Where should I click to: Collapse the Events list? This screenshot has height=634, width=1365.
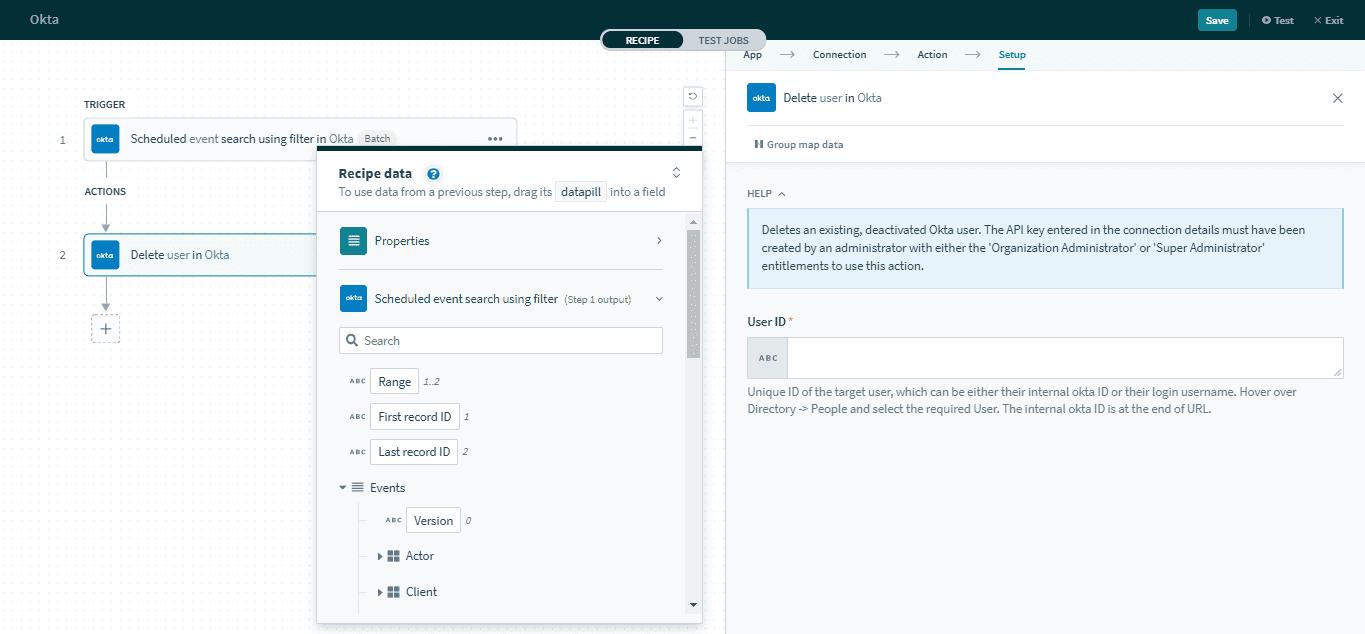[344, 488]
